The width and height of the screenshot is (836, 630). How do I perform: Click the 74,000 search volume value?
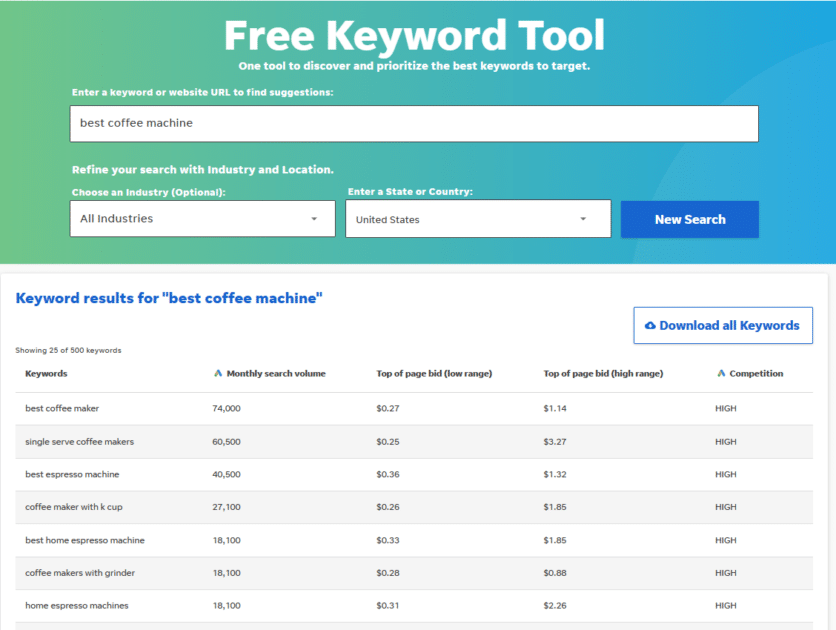pos(226,408)
